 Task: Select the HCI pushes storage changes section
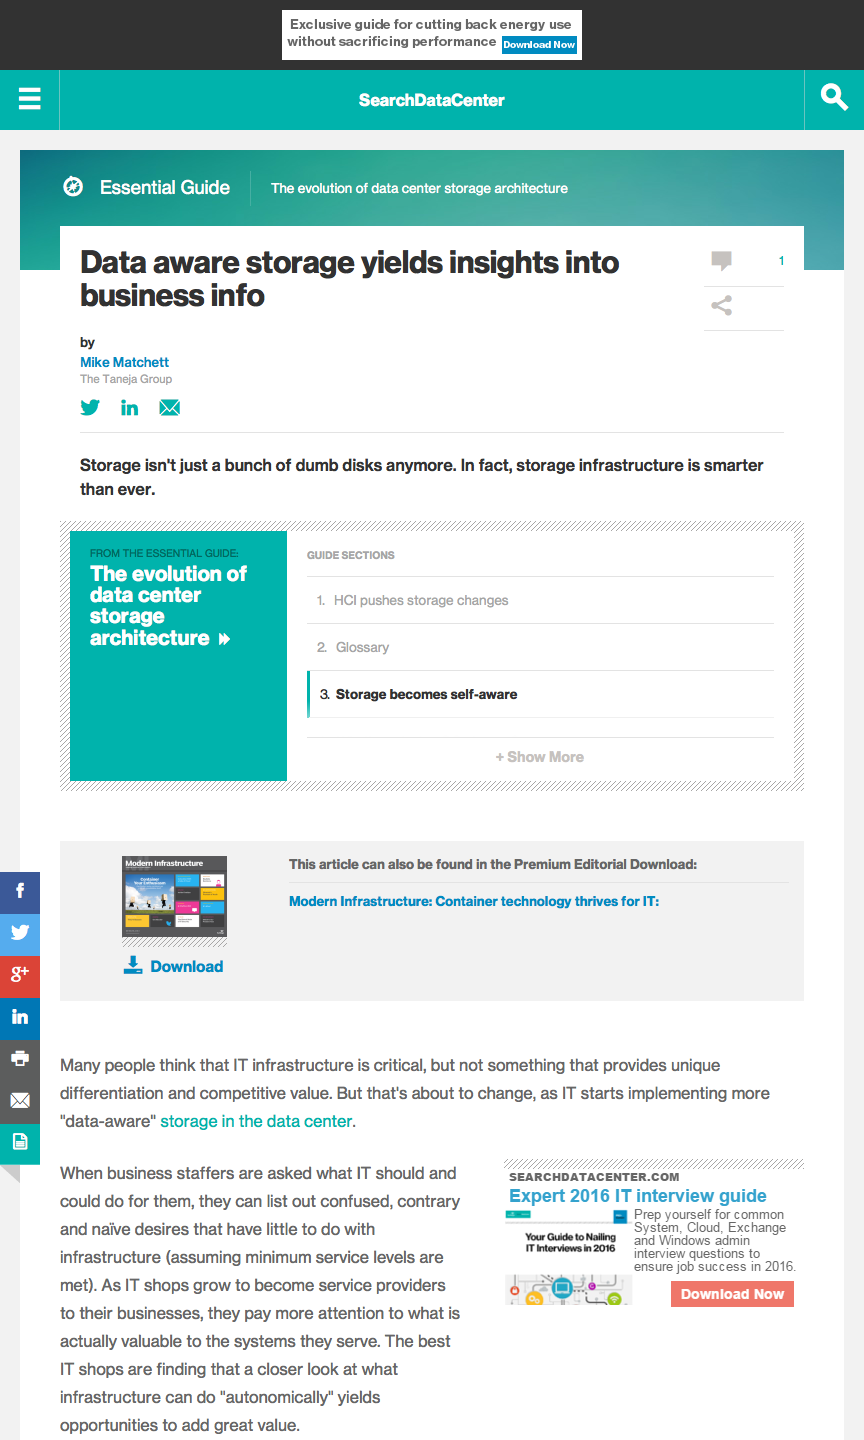tap(540, 600)
